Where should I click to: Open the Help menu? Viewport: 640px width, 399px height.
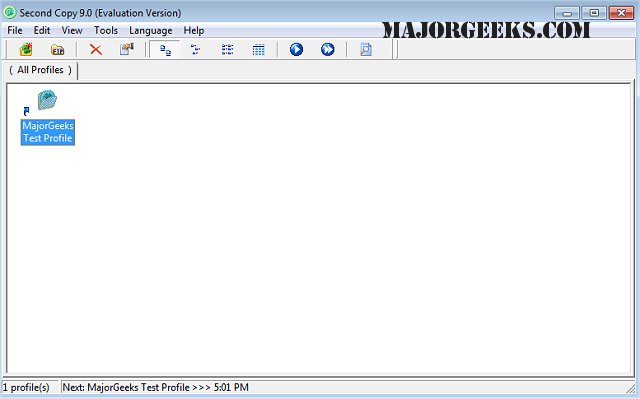(193, 31)
